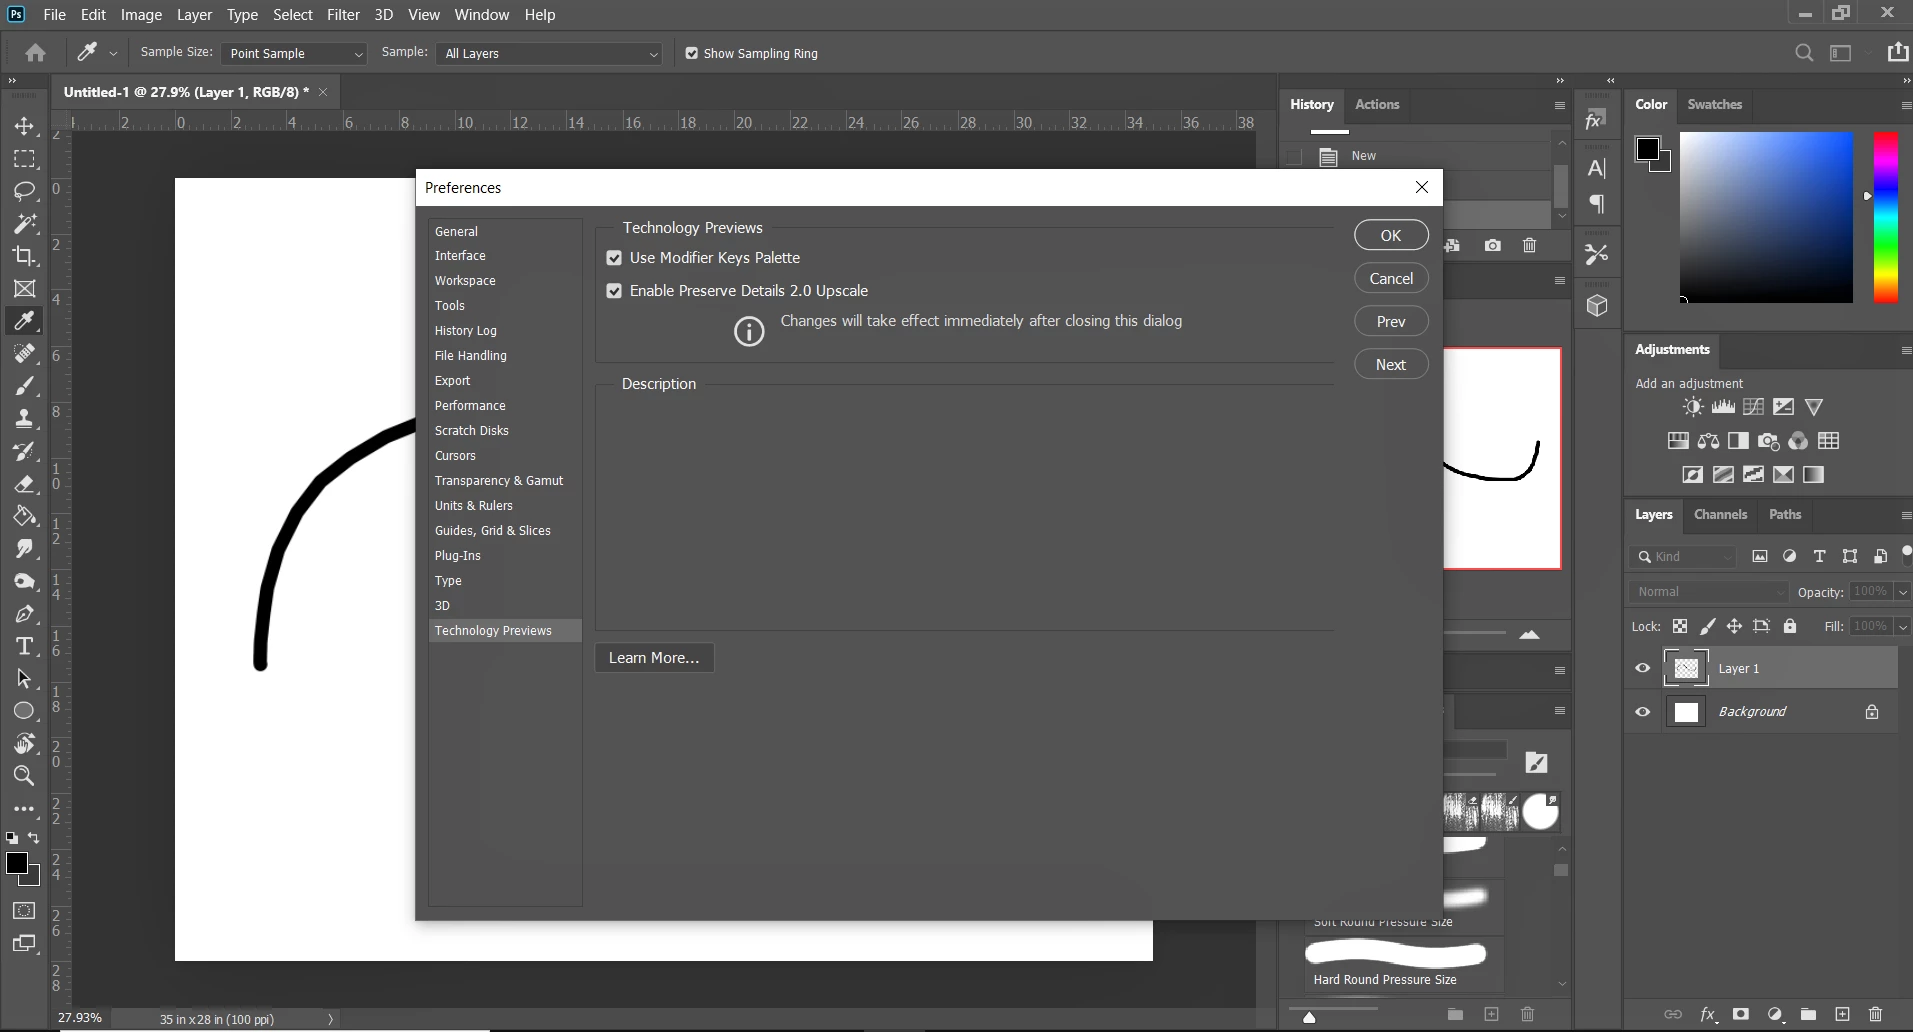The image size is (1913, 1032).
Task: Open the Sample All Layers dropdown
Action: [550, 53]
